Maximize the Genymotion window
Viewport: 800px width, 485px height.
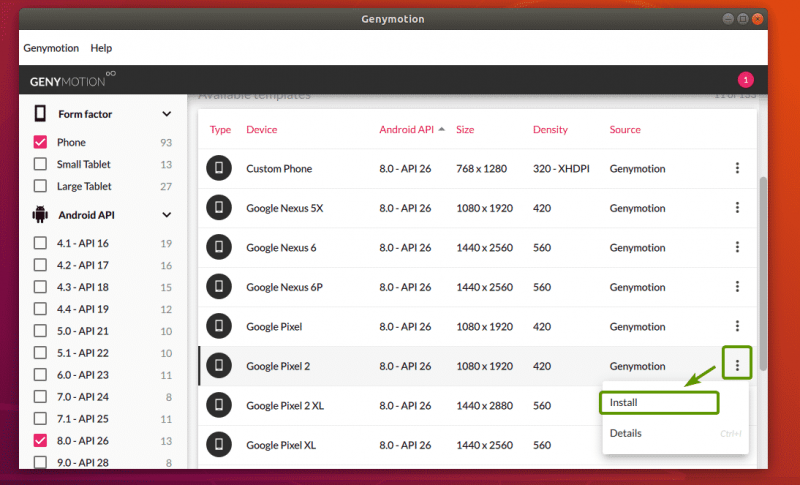743,19
